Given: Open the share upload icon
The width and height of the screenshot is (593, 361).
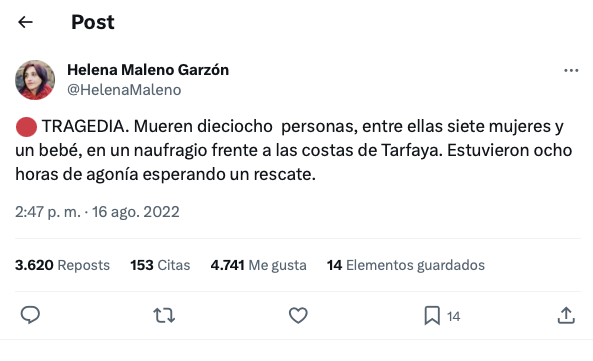Looking at the screenshot, I should coord(566,316).
